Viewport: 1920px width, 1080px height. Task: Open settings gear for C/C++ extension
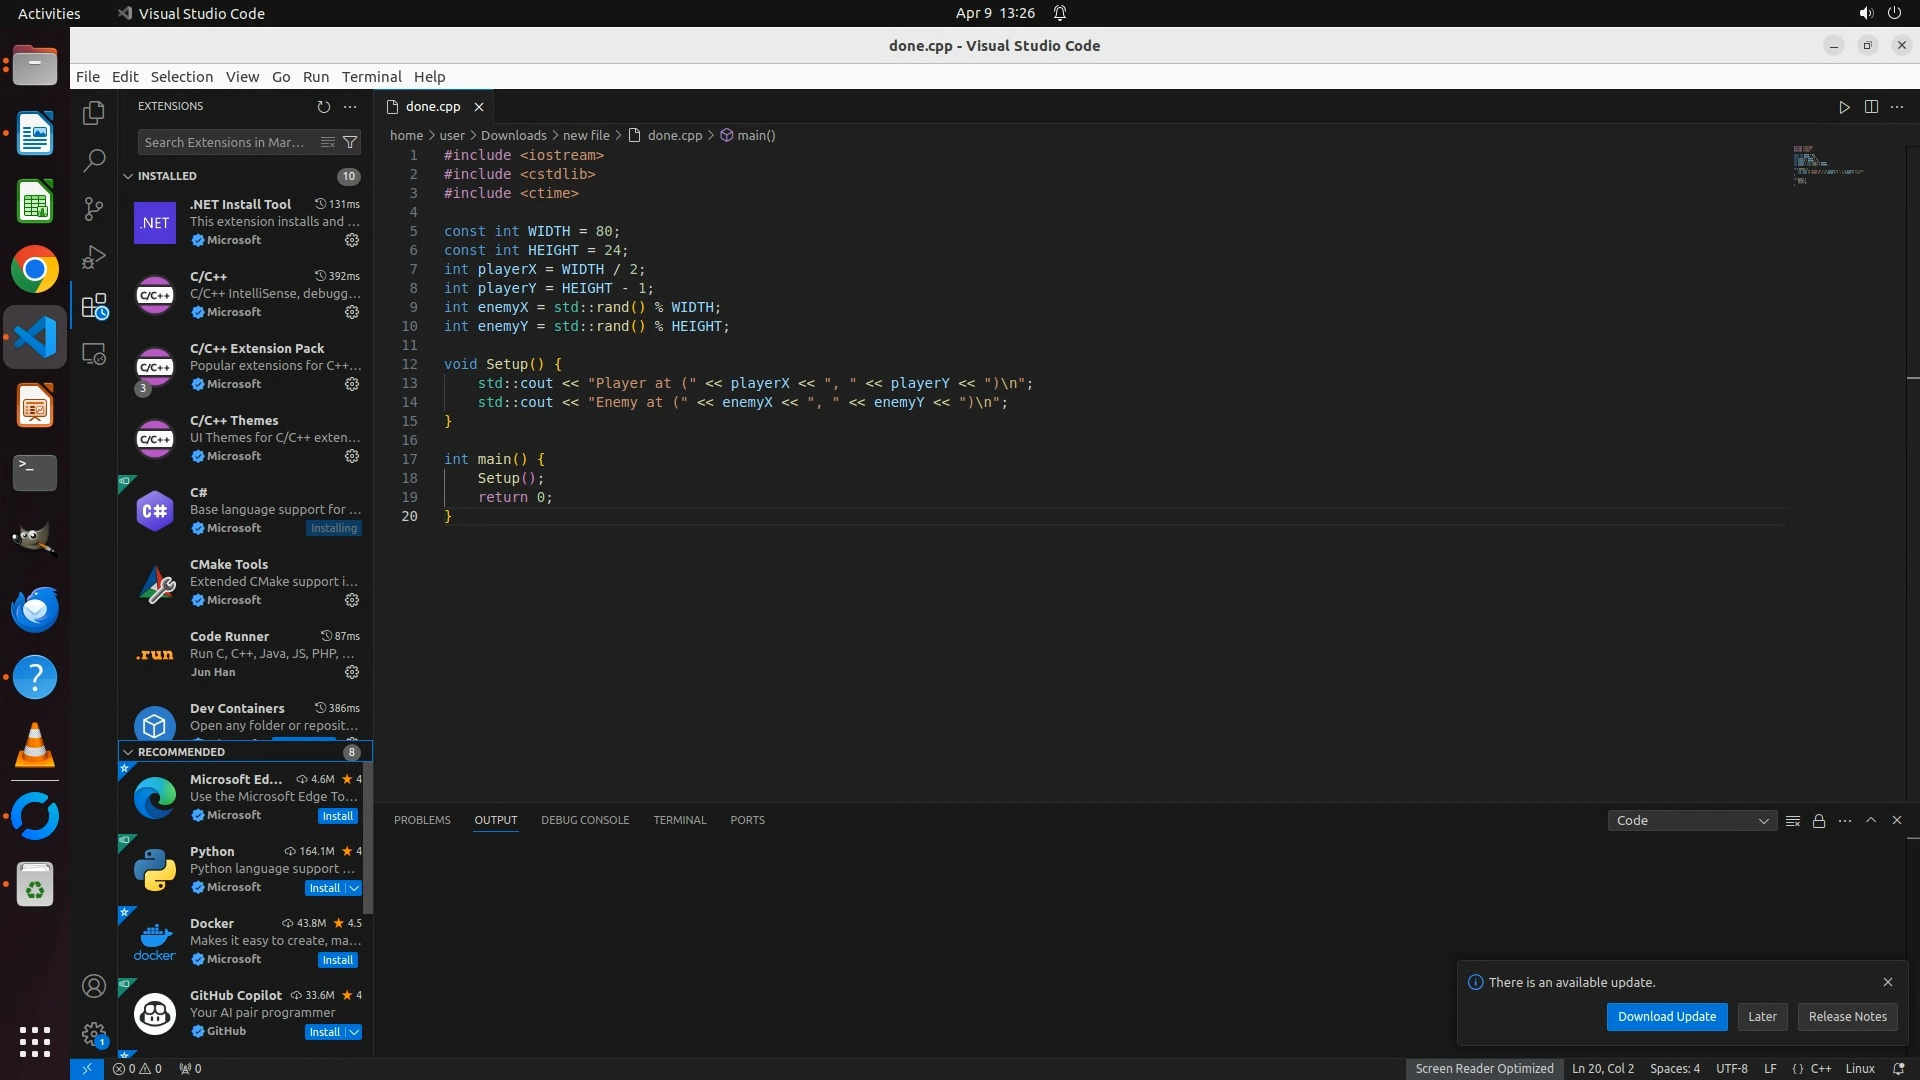click(352, 312)
